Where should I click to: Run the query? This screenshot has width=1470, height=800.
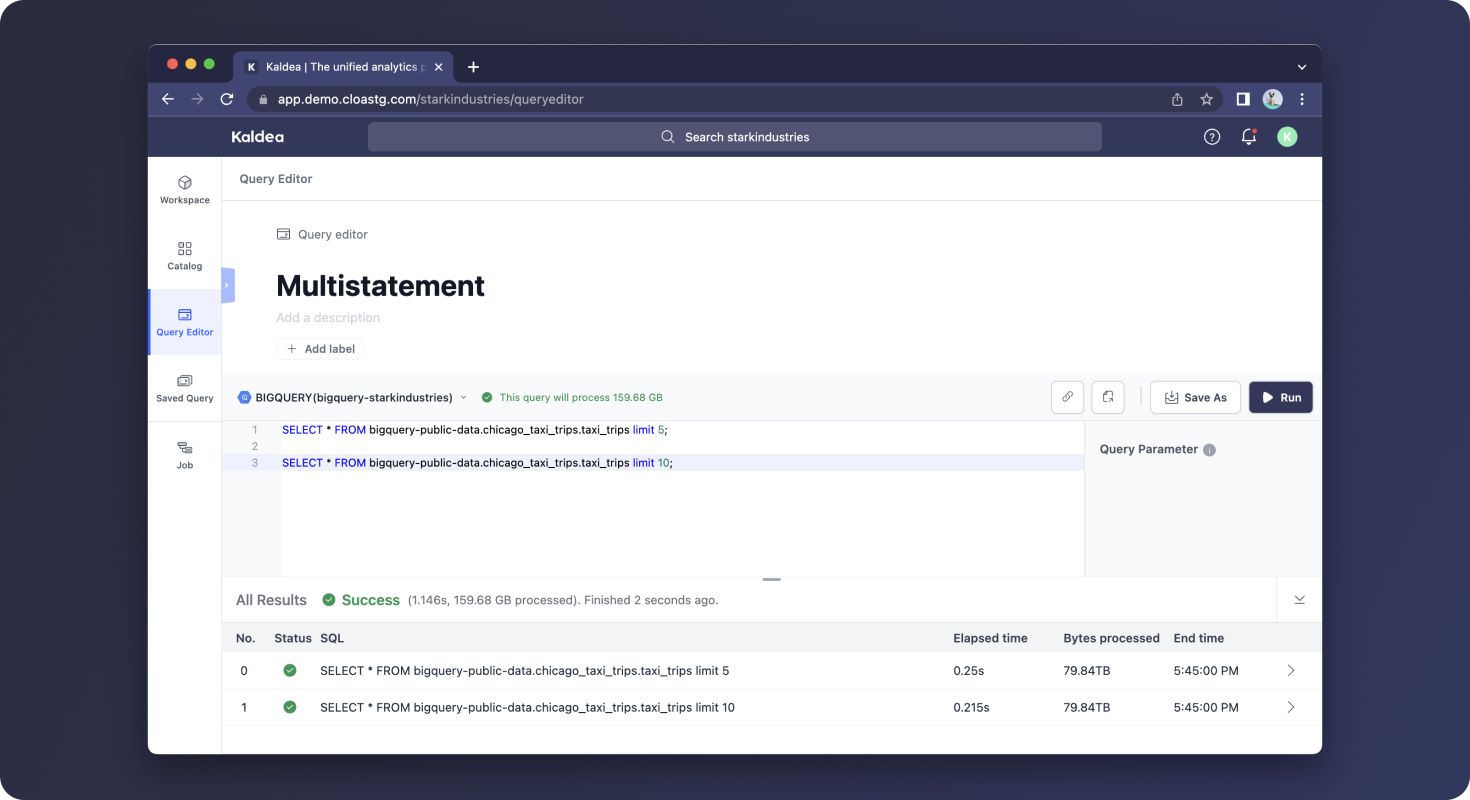(x=1281, y=397)
